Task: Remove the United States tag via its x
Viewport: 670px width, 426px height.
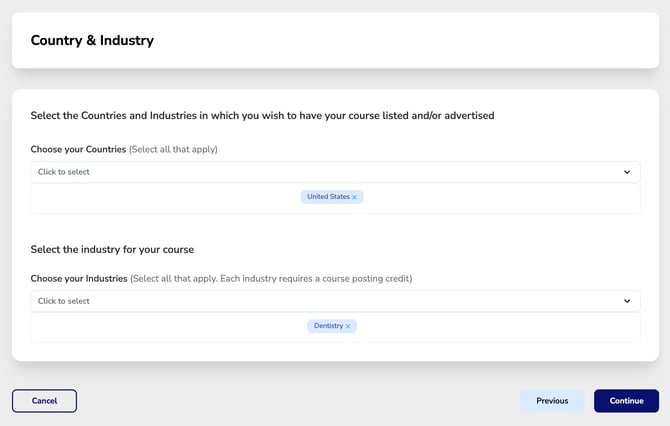Action: tap(354, 198)
